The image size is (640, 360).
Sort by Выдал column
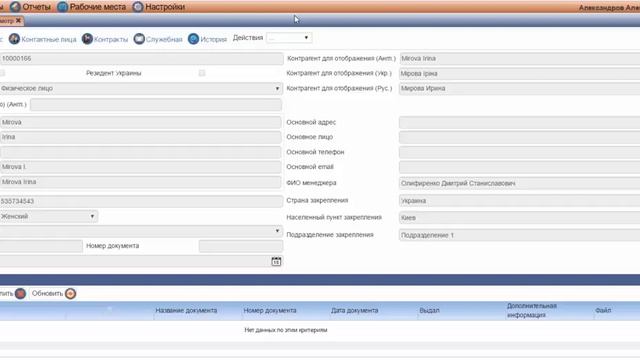pos(429,311)
